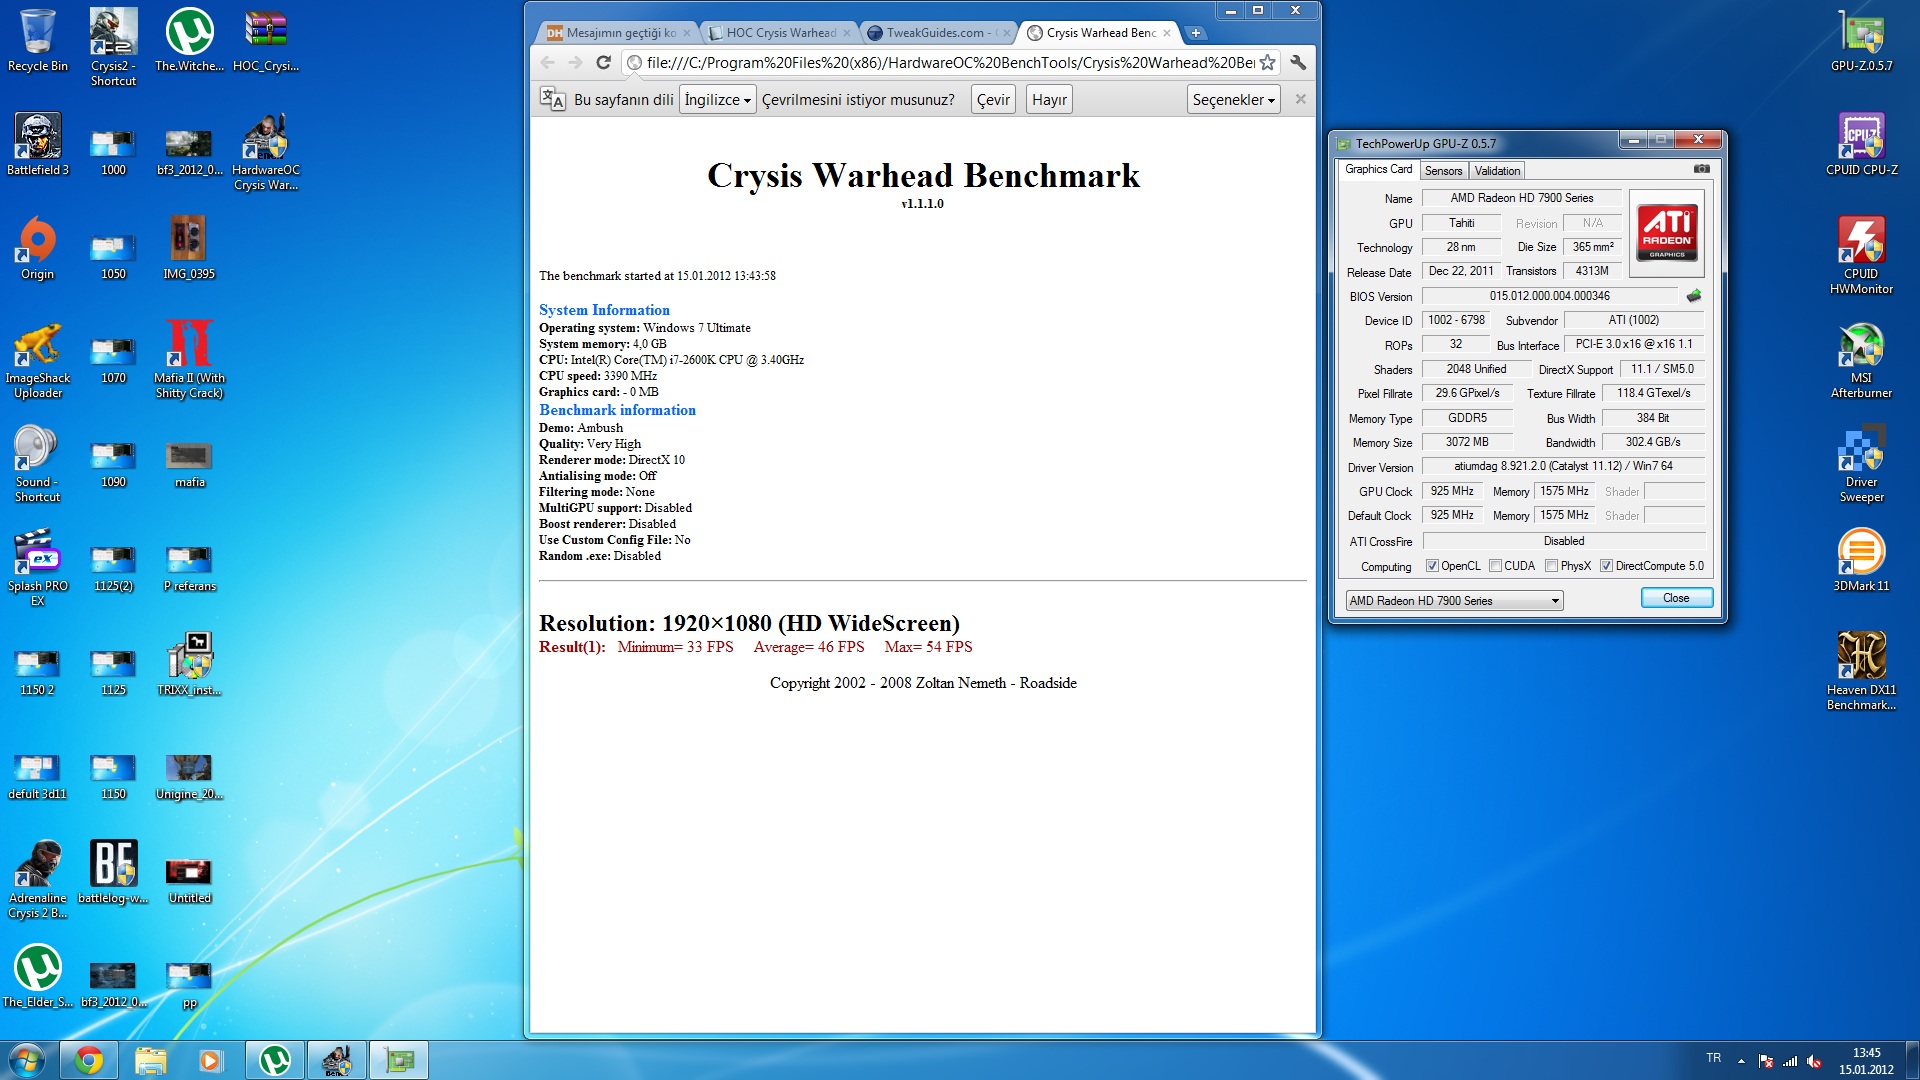Toggle the CUDA checkbox
1920x1080 pixels.
point(1495,566)
